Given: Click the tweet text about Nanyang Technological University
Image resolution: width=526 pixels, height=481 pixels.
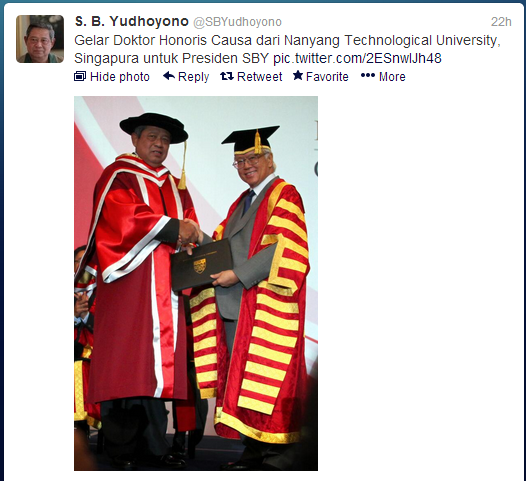Looking at the screenshot, I should [x=287, y=49].
